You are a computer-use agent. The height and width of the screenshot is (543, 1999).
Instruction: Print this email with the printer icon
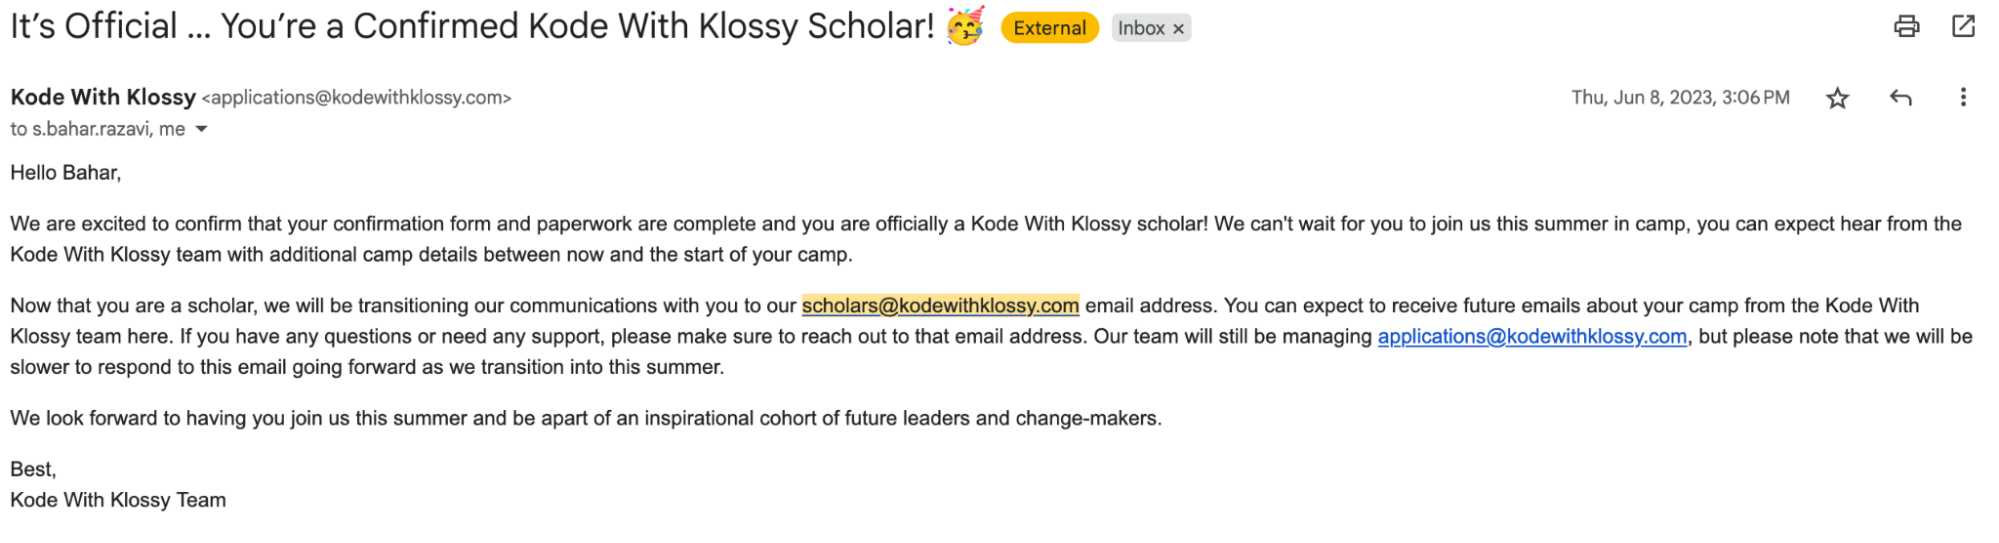[x=1906, y=27]
